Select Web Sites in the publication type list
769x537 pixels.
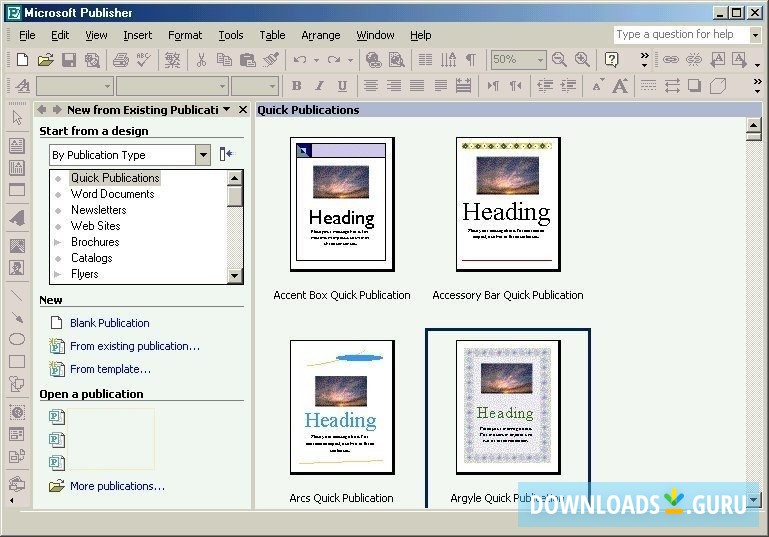tap(96, 226)
